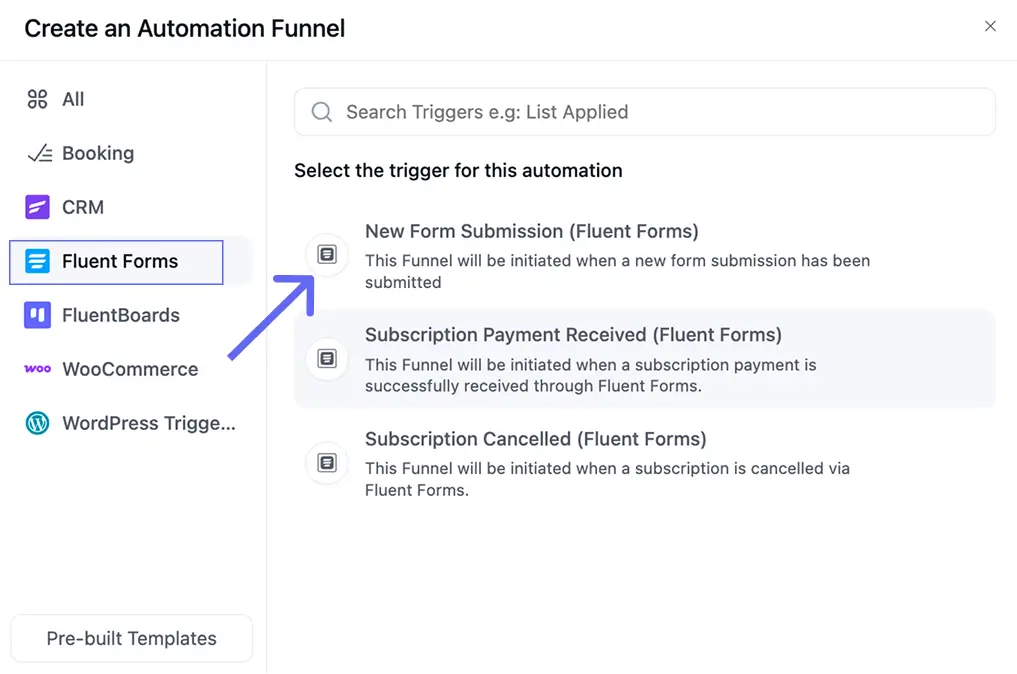Click the Subscription Cancelled trigger icon
This screenshot has height=674, width=1017.
coord(327,463)
